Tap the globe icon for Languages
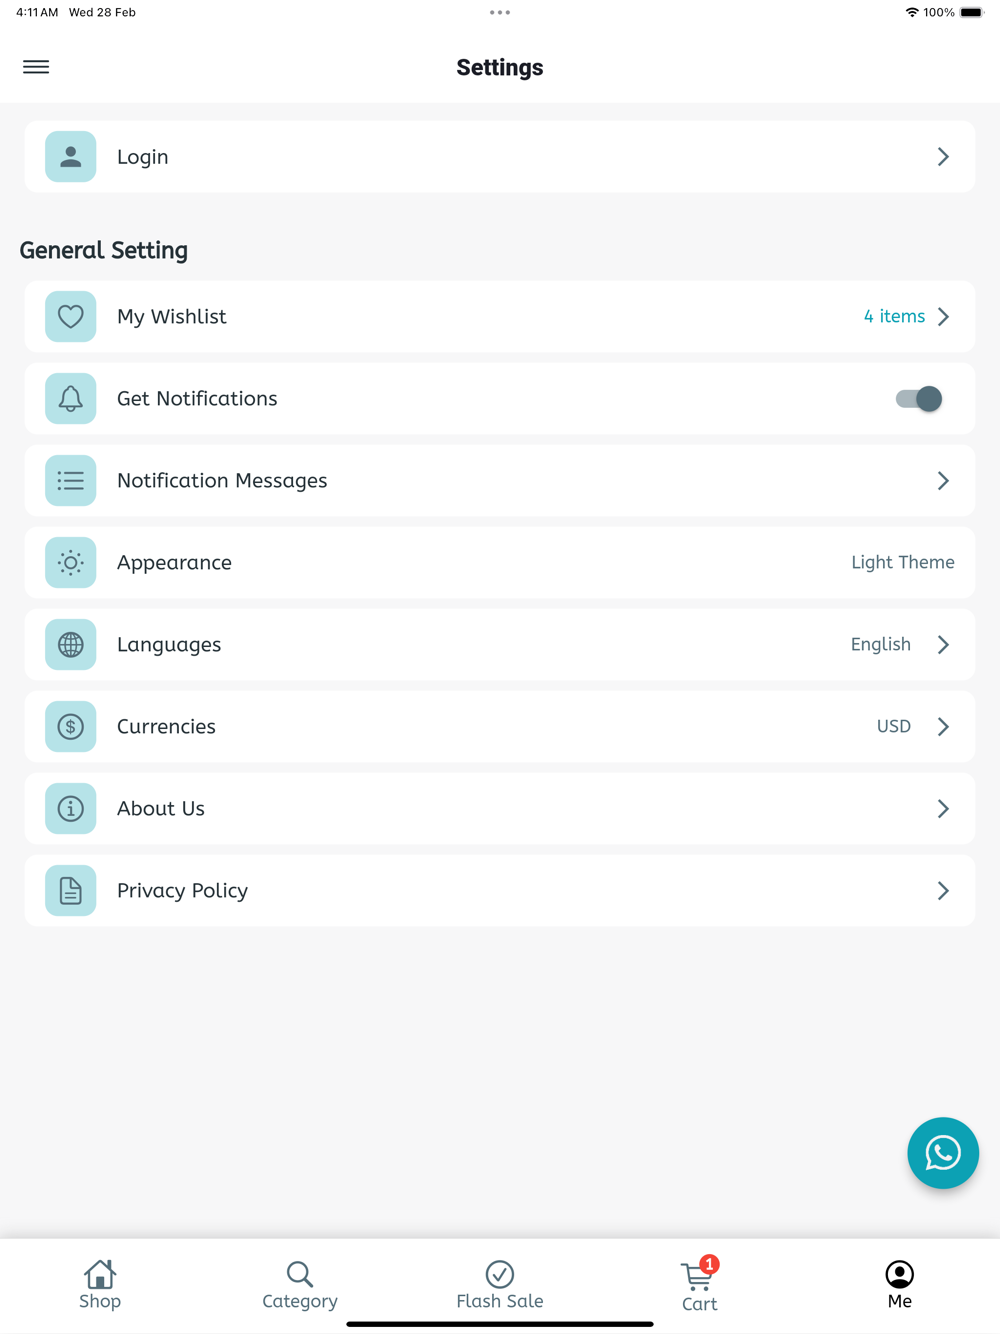 tap(70, 644)
